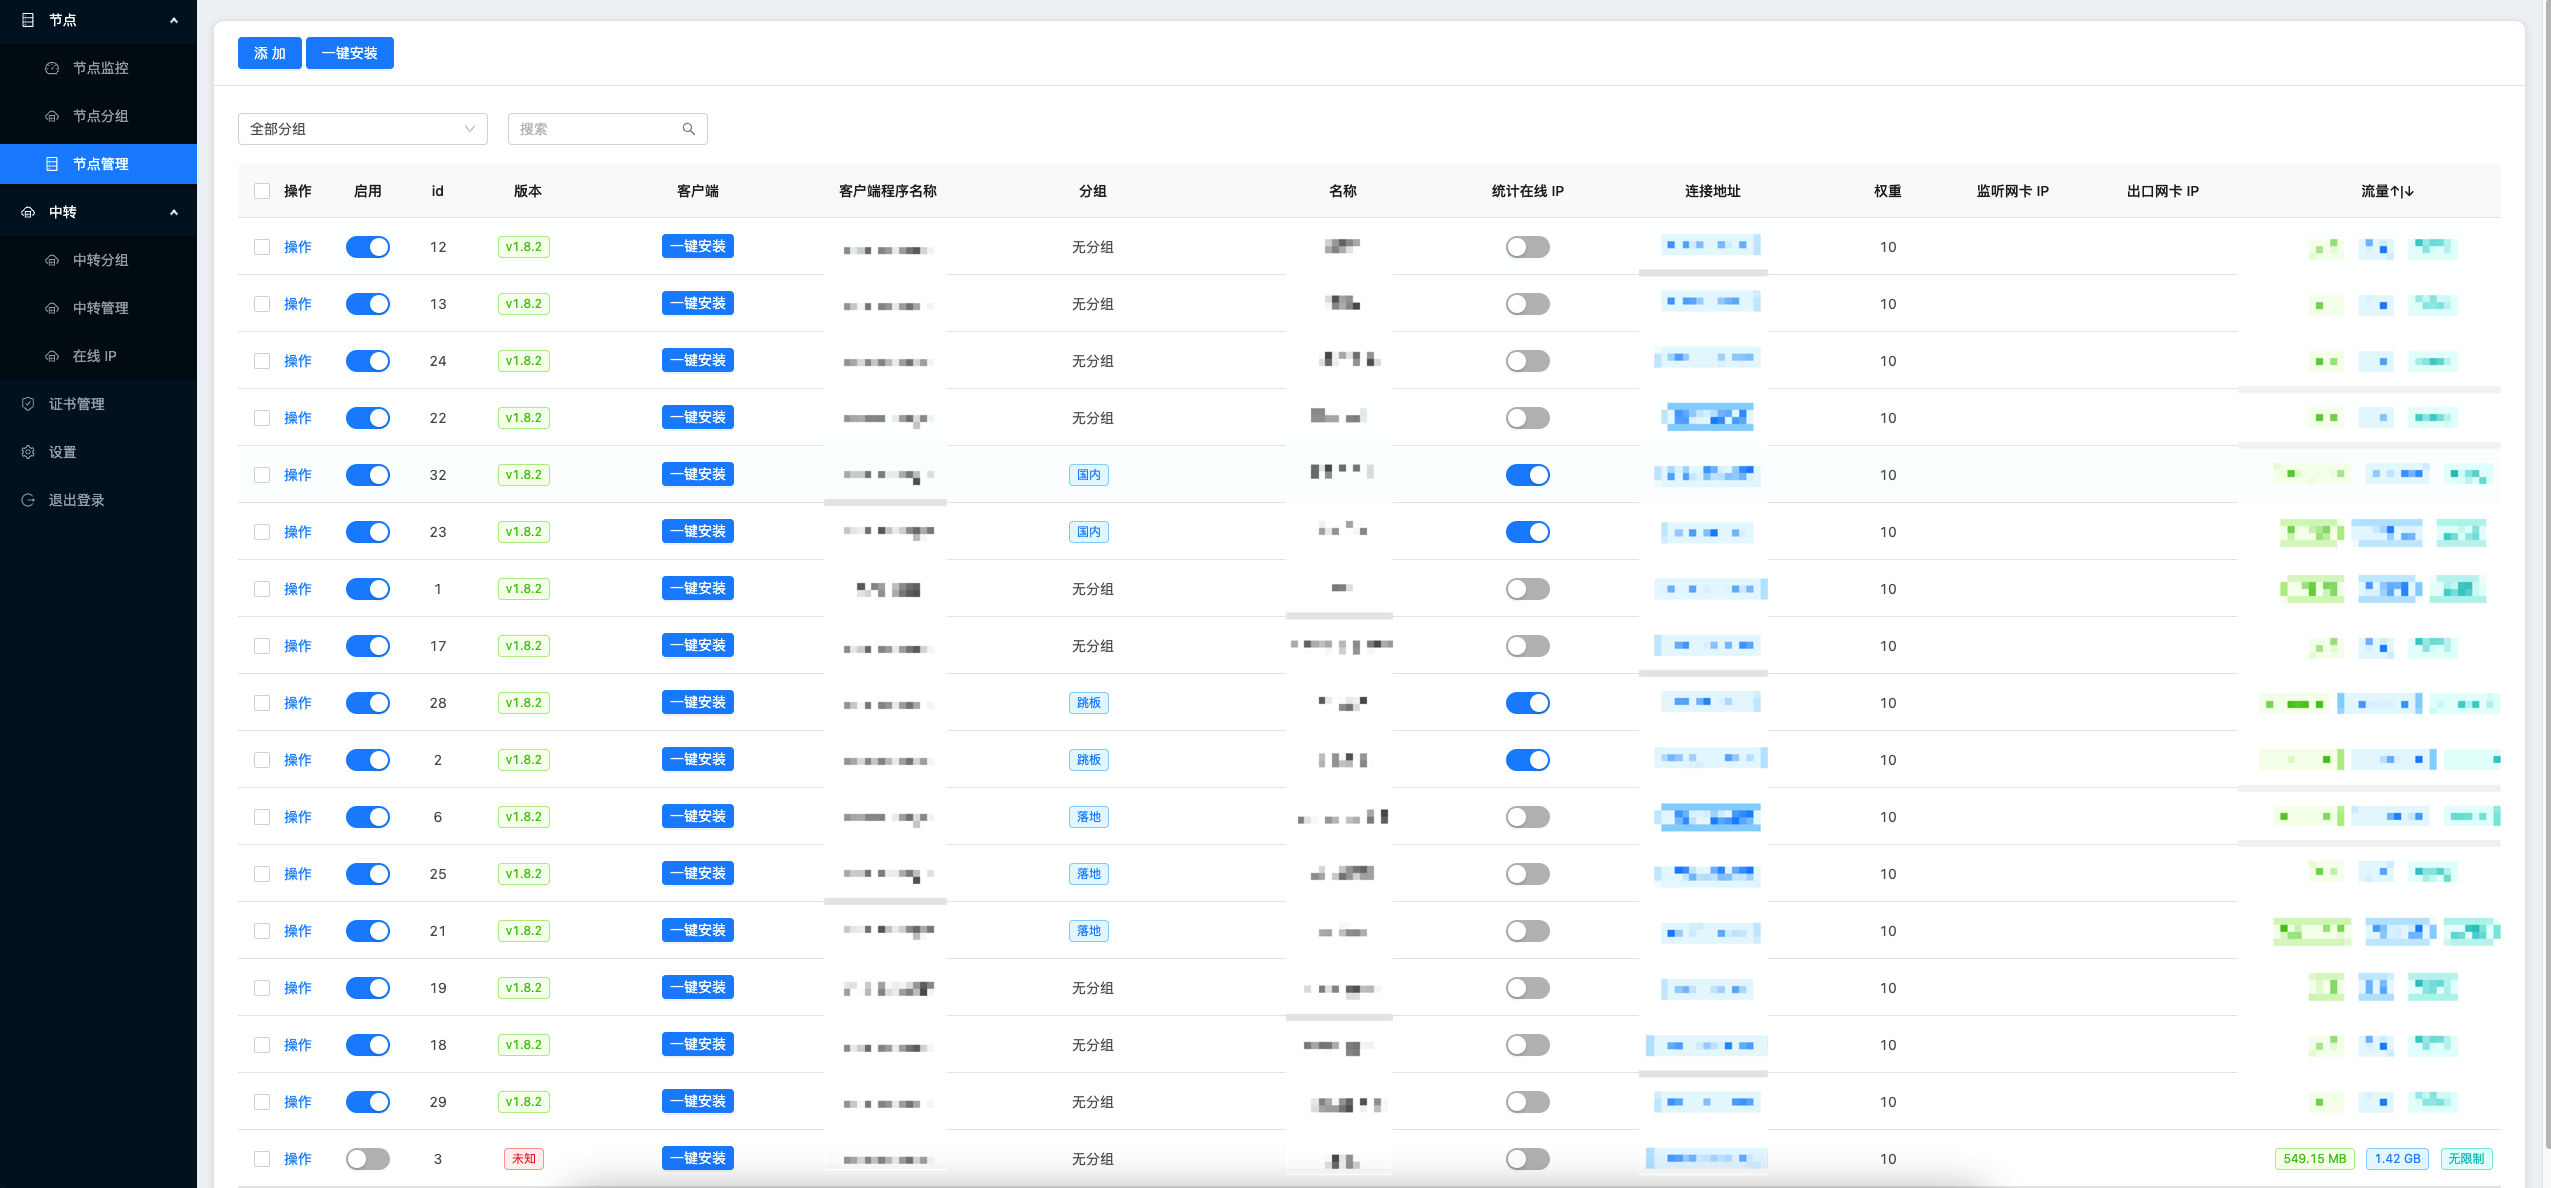Open 证书管理 menu item

click(98, 404)
